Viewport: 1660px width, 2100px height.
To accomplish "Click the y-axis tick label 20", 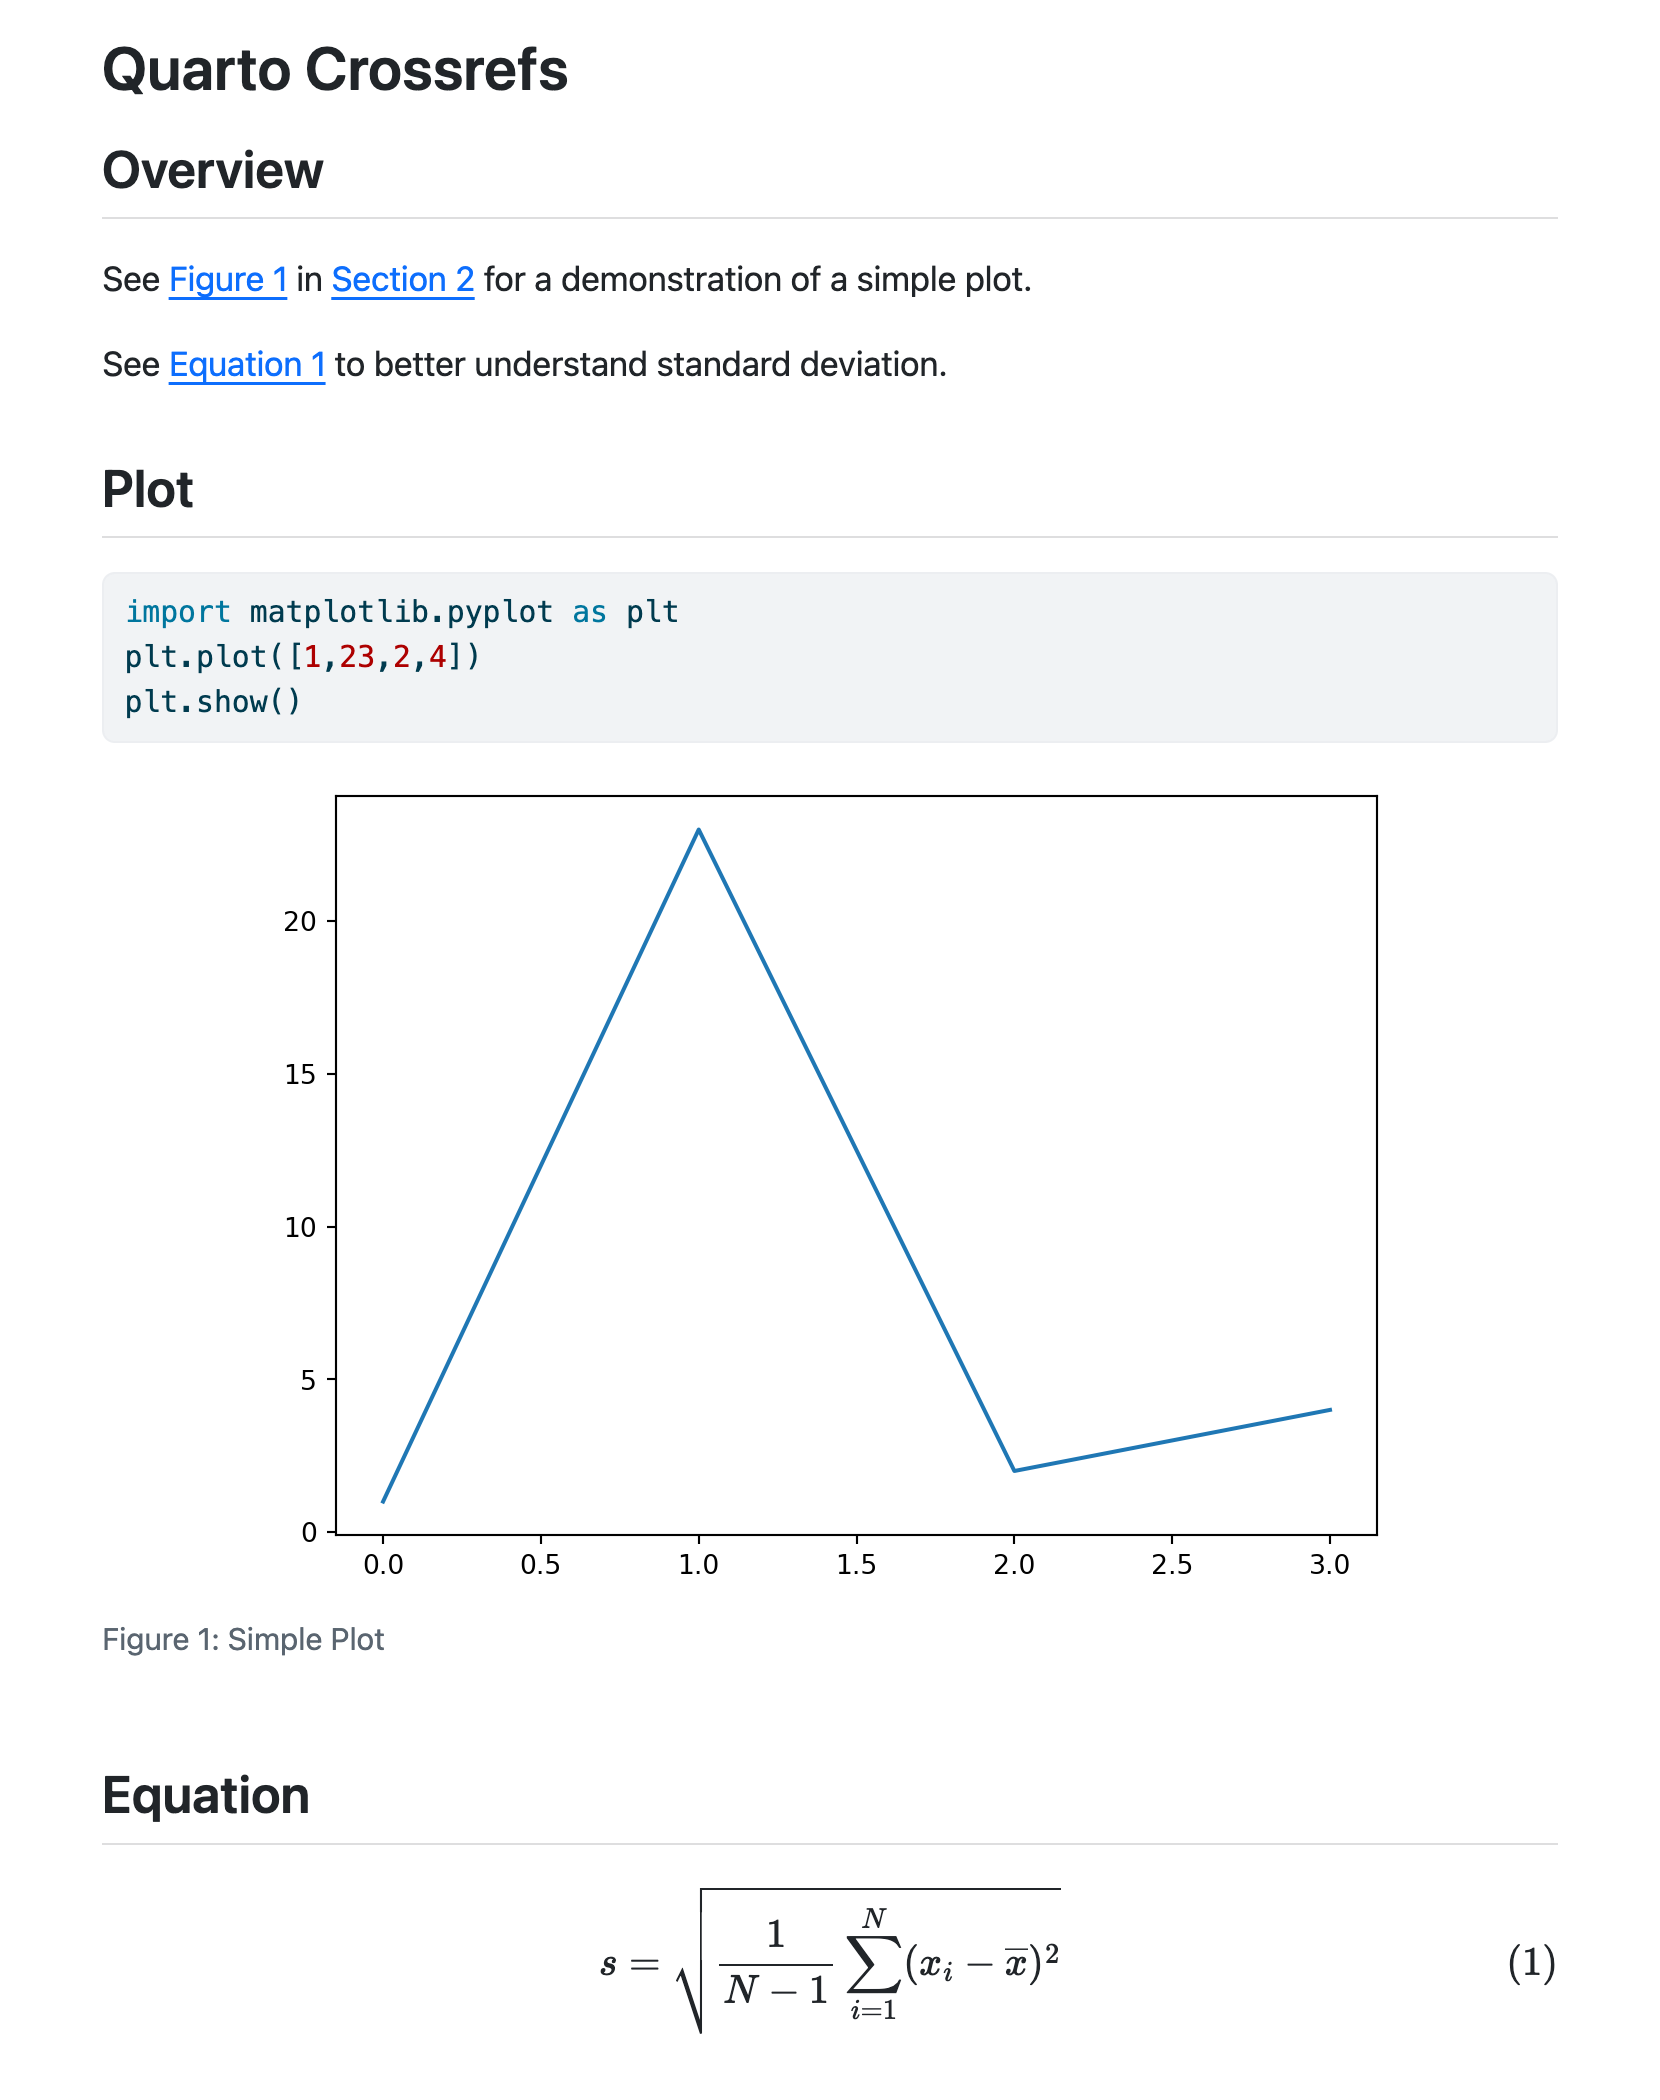I will coord(300,922).
